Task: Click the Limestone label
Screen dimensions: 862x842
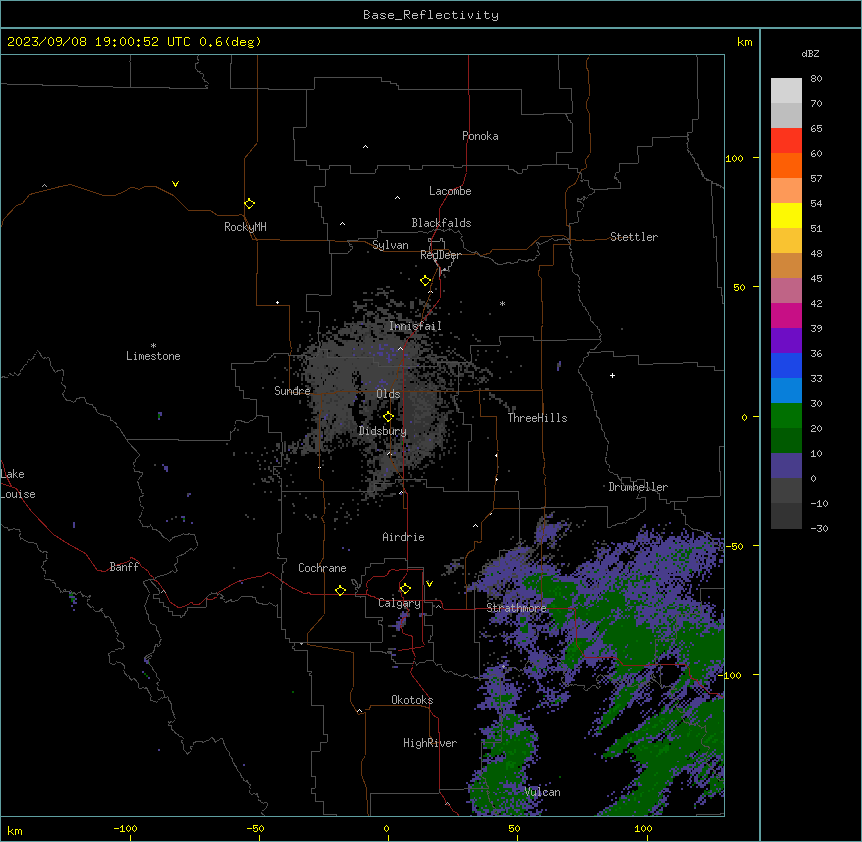Action: (x=153, y=356)
